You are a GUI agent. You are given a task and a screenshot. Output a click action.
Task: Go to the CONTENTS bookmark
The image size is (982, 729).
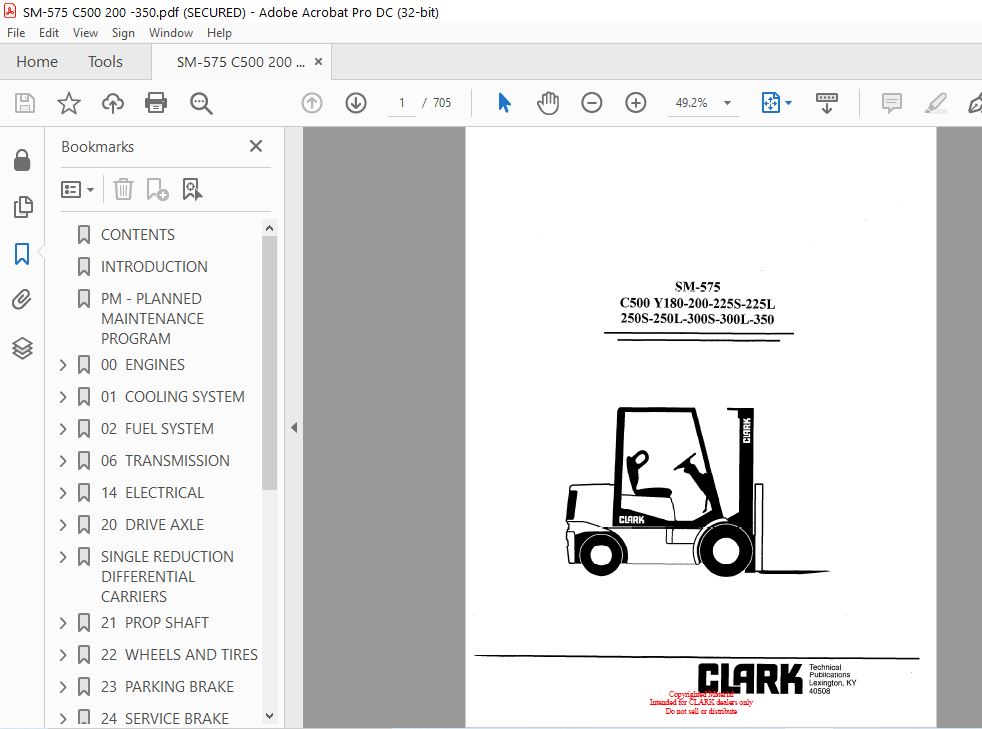138,235
